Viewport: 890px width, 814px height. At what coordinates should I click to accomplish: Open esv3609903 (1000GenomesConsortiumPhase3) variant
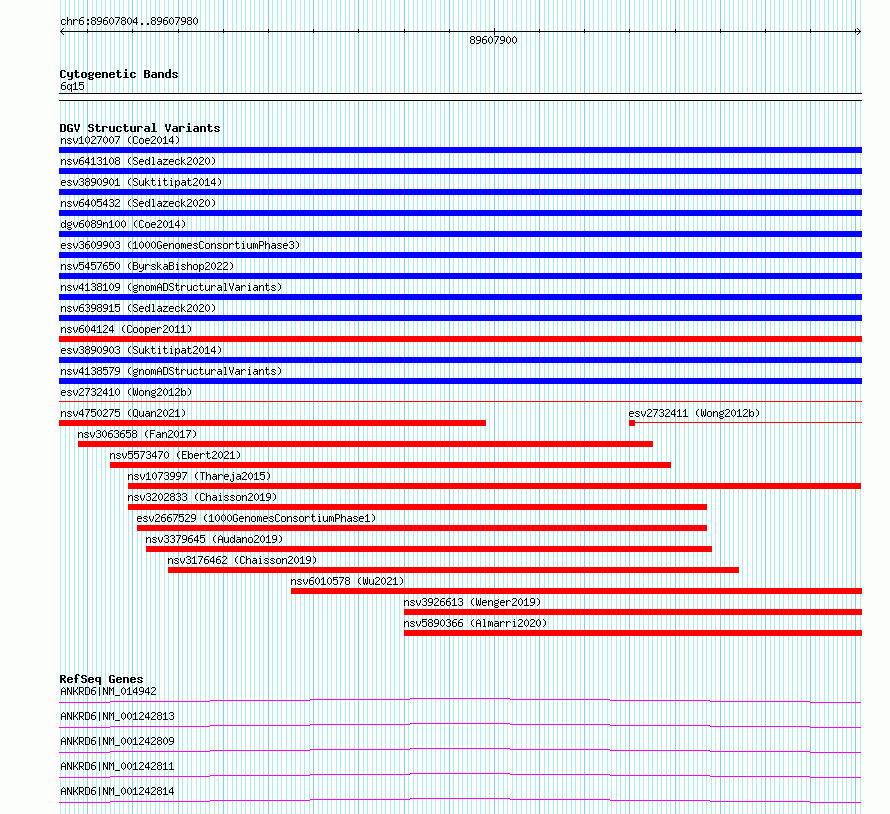click(180, 245)
